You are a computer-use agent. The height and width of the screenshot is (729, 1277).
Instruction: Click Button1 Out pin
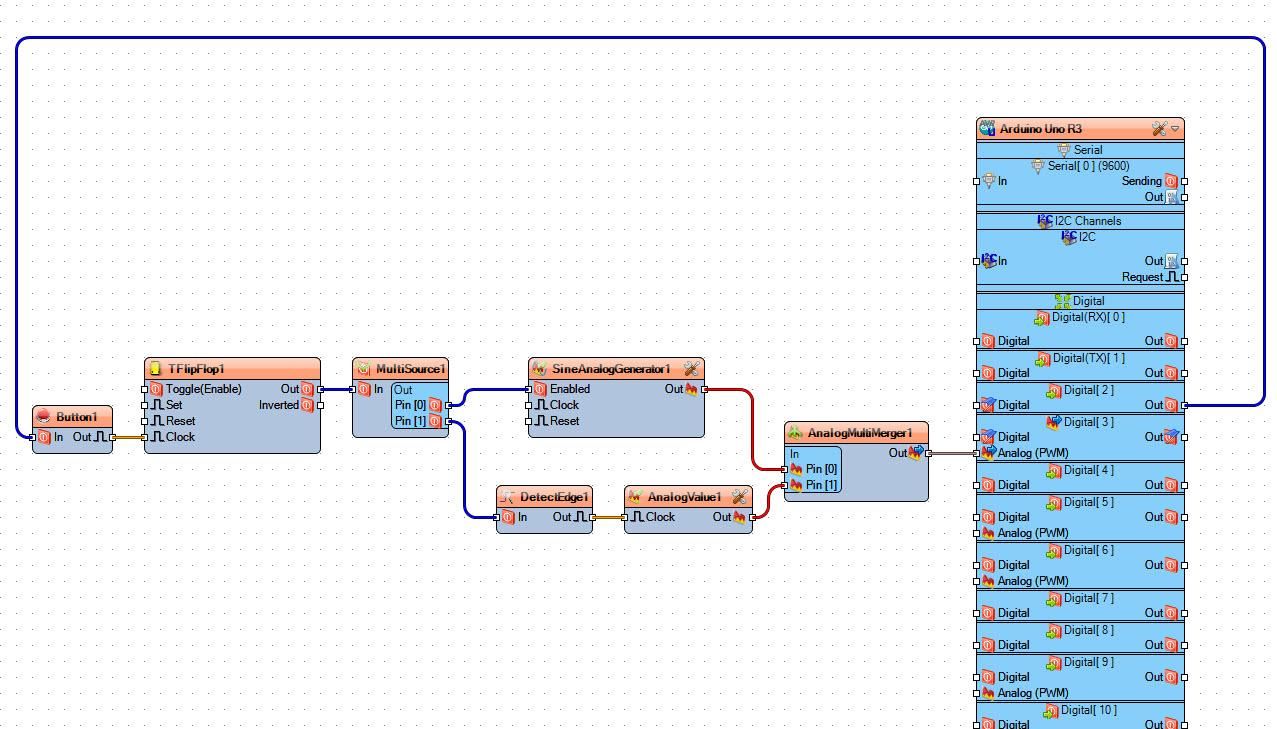pos(112,437)
